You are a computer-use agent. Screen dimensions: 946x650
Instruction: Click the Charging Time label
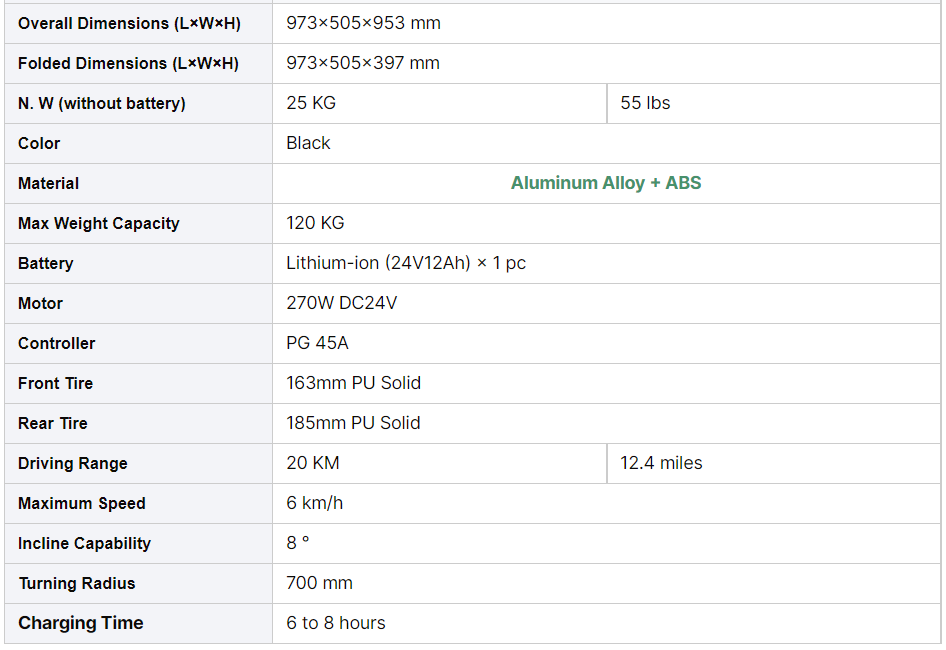(80, 623)
